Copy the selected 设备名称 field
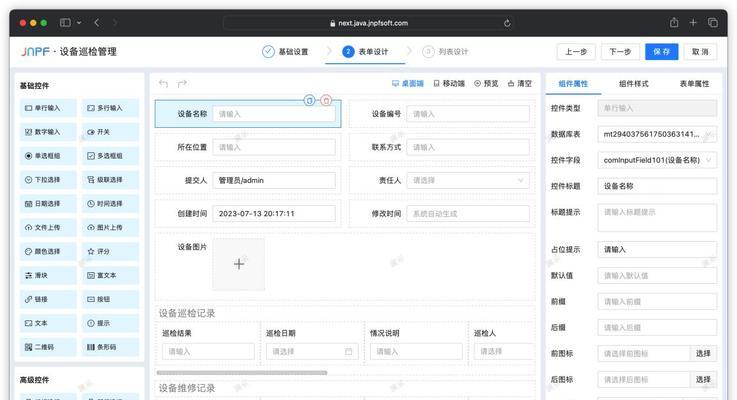The image size is (737, 400). coord(309,100)
